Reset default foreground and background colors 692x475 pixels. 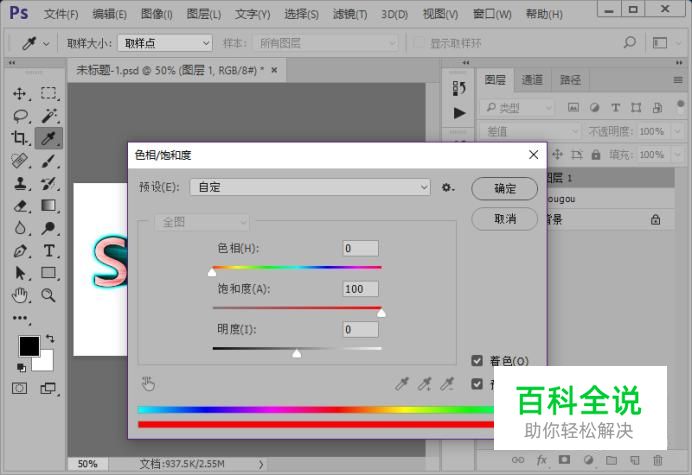[21, 367]
